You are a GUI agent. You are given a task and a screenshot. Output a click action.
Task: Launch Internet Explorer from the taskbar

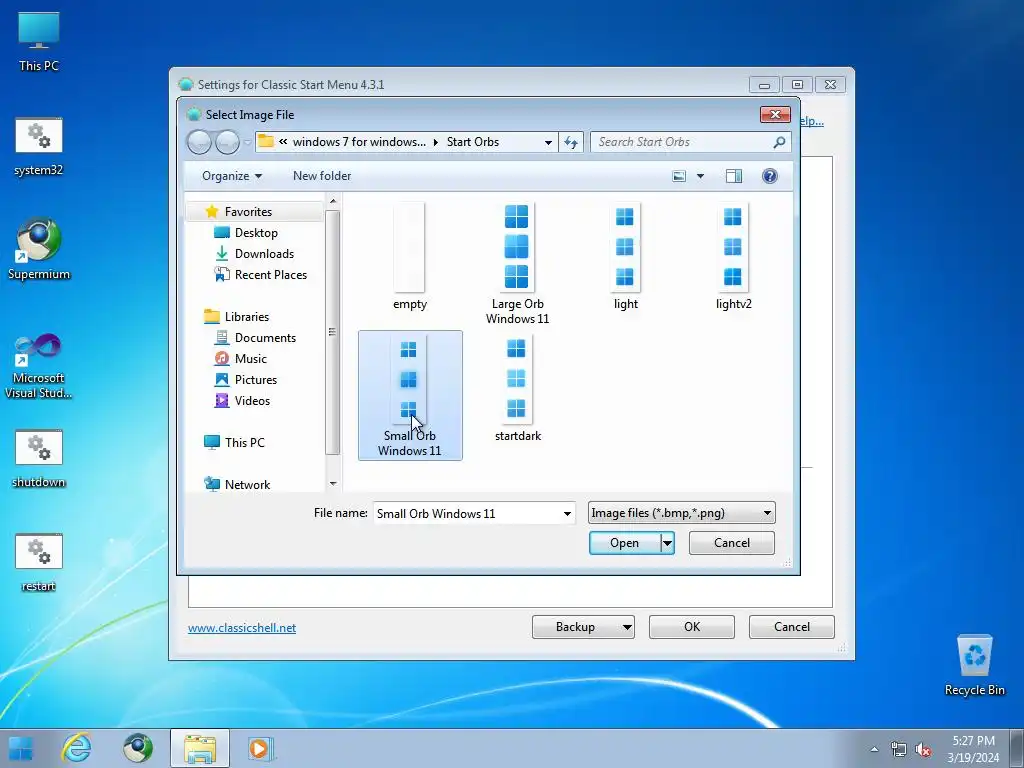tap(77, 748)
